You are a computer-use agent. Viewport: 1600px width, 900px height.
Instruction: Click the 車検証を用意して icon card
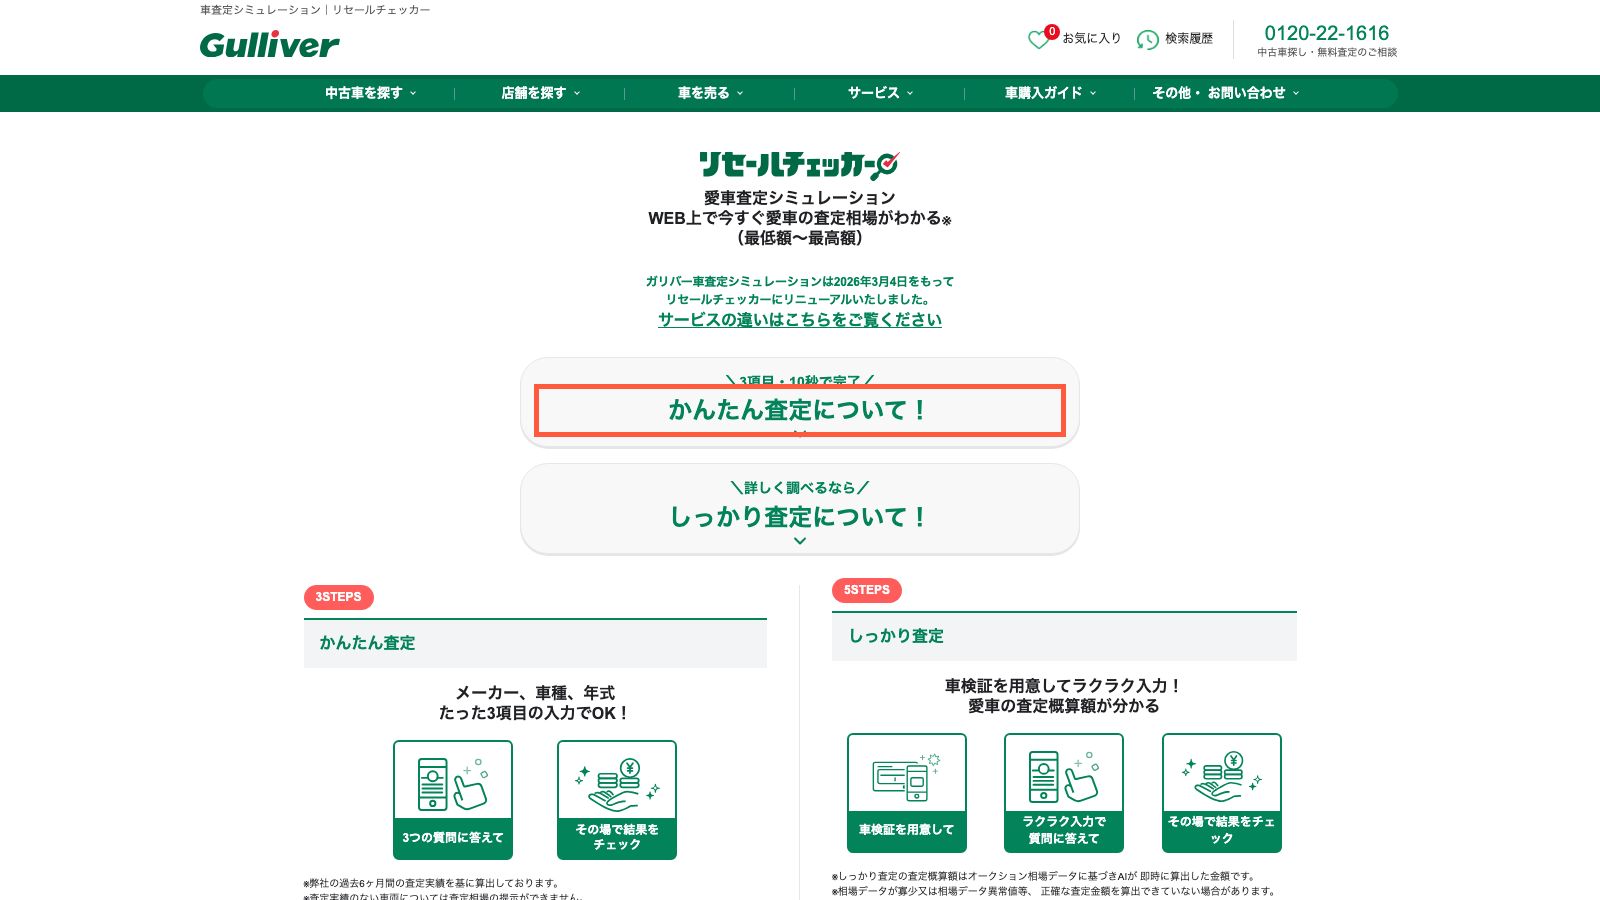coord(907,793)
